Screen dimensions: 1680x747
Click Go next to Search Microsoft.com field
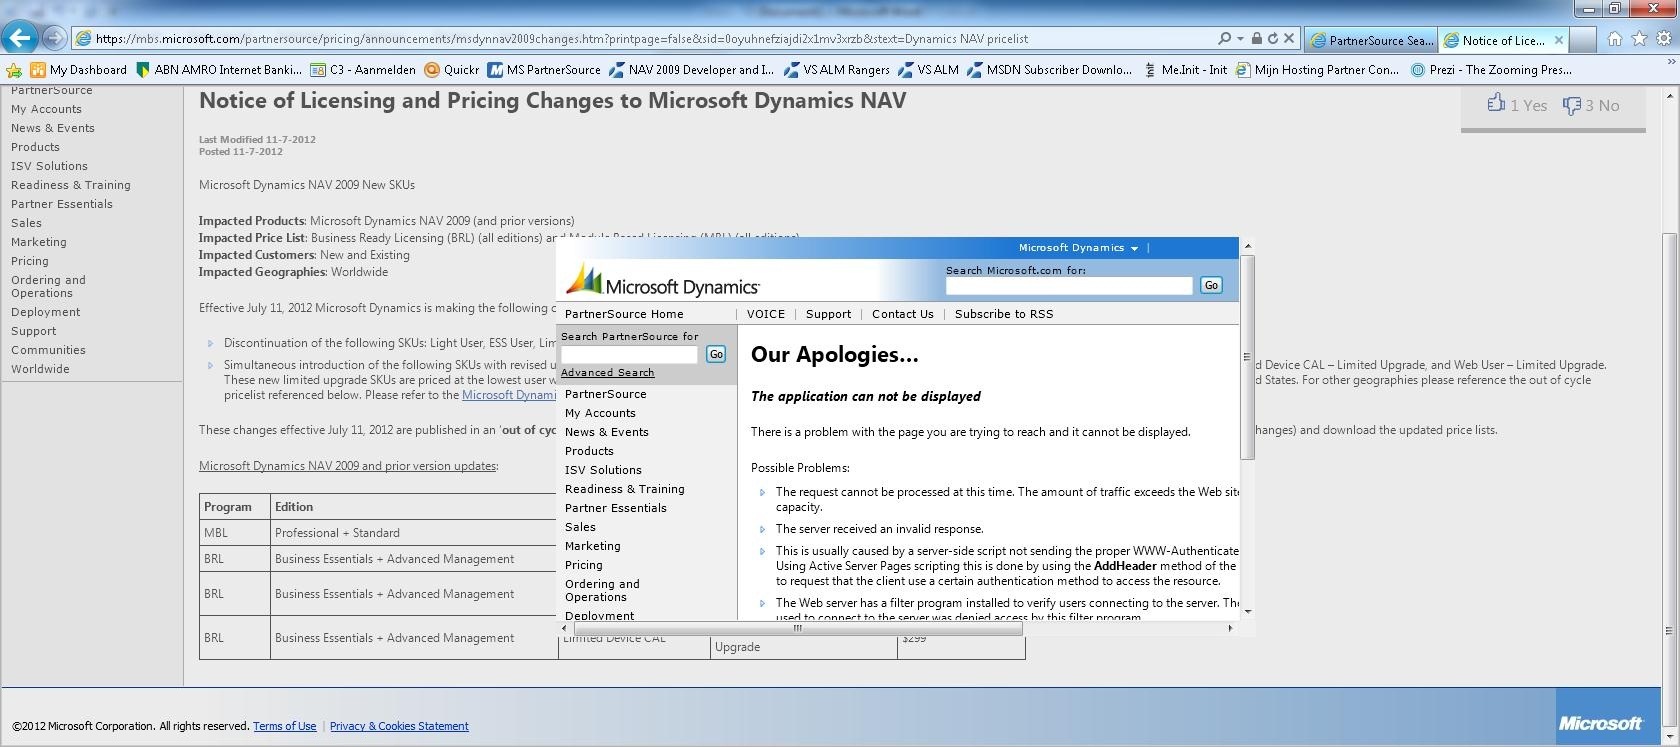point(1211,285)
